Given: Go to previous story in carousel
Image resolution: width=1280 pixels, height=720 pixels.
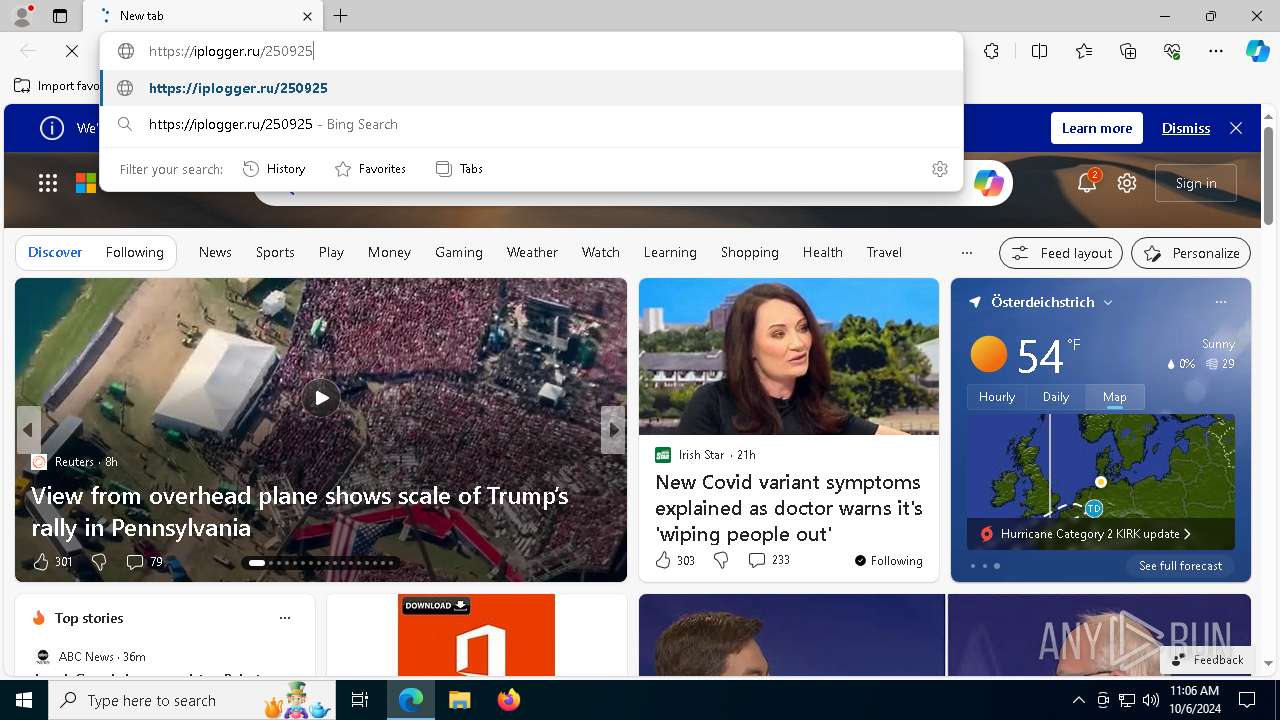Looking at the screenshot, I should click(x=28, y=429).
